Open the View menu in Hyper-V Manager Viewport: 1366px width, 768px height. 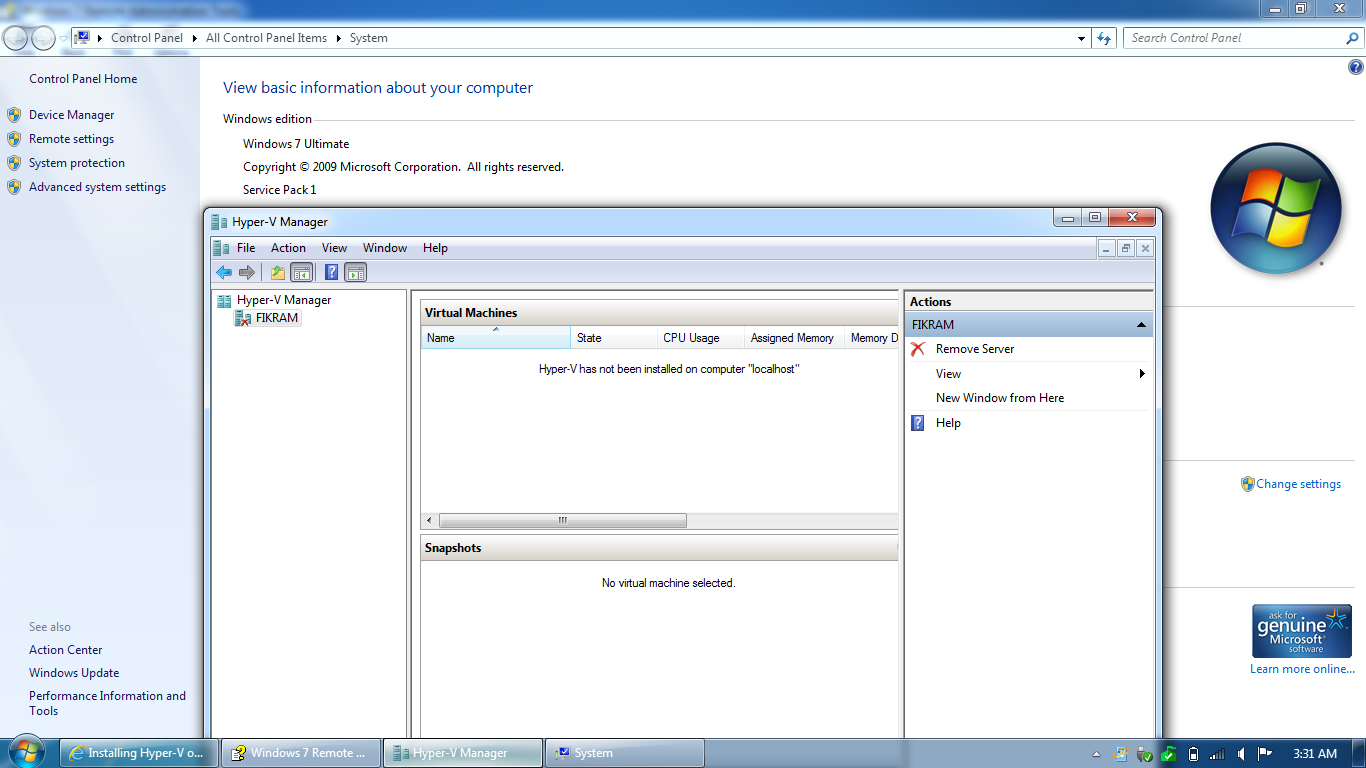tap(335, 248)
